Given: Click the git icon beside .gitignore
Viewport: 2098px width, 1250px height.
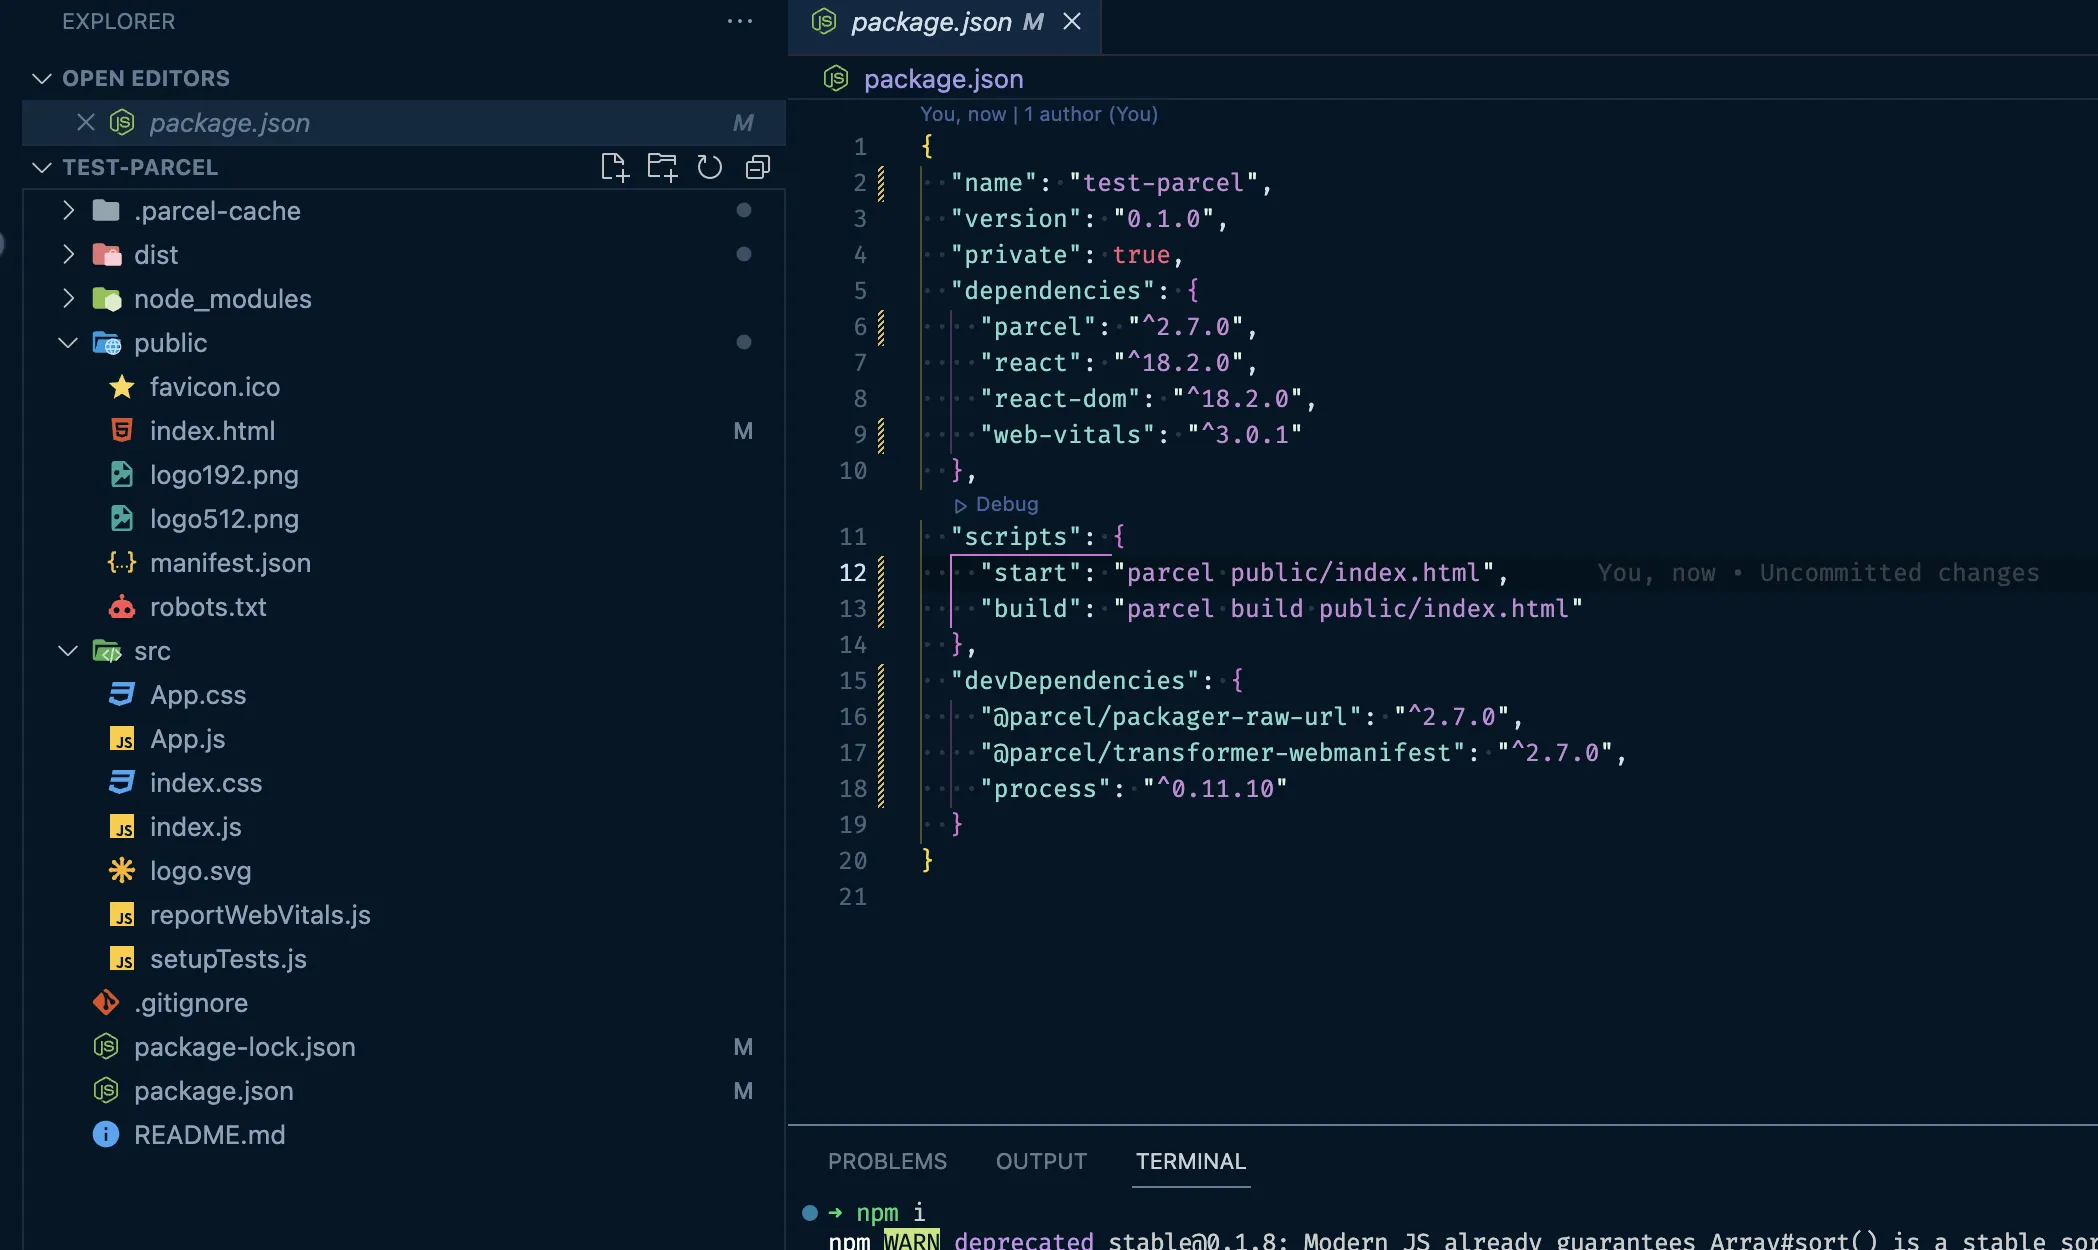Looking at the screenshot, I should click(x=106, y=1003).
